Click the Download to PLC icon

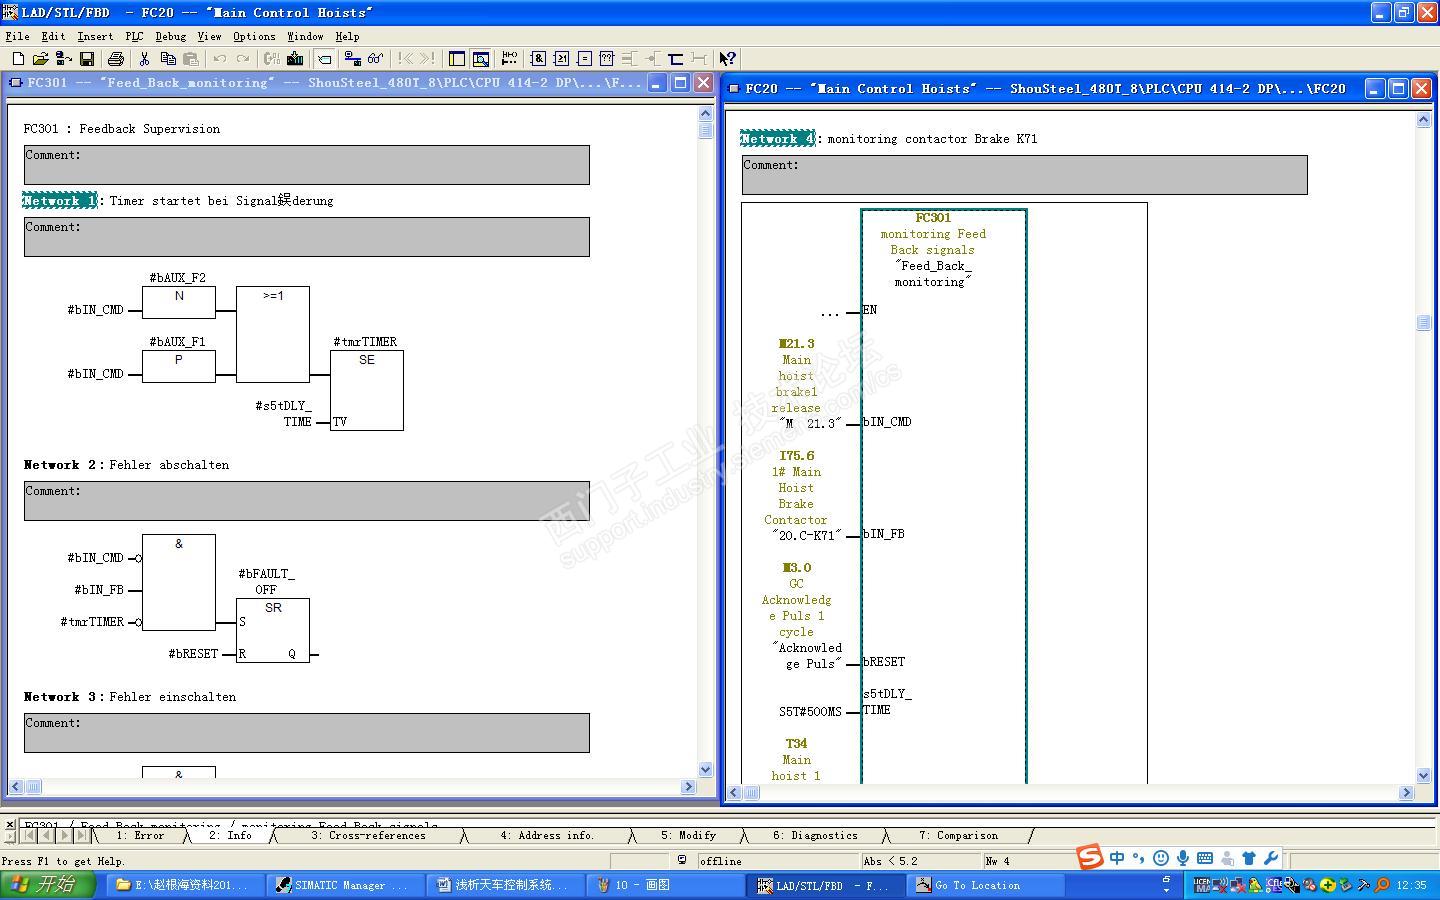click(295, 59)
